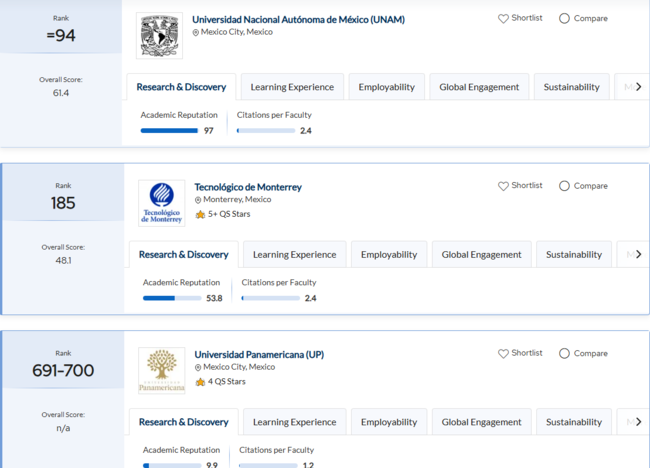650x468 pixels.
Task: Shortlist Tecnológico de Monterrey via heart icon
Action: coord(503,186)
